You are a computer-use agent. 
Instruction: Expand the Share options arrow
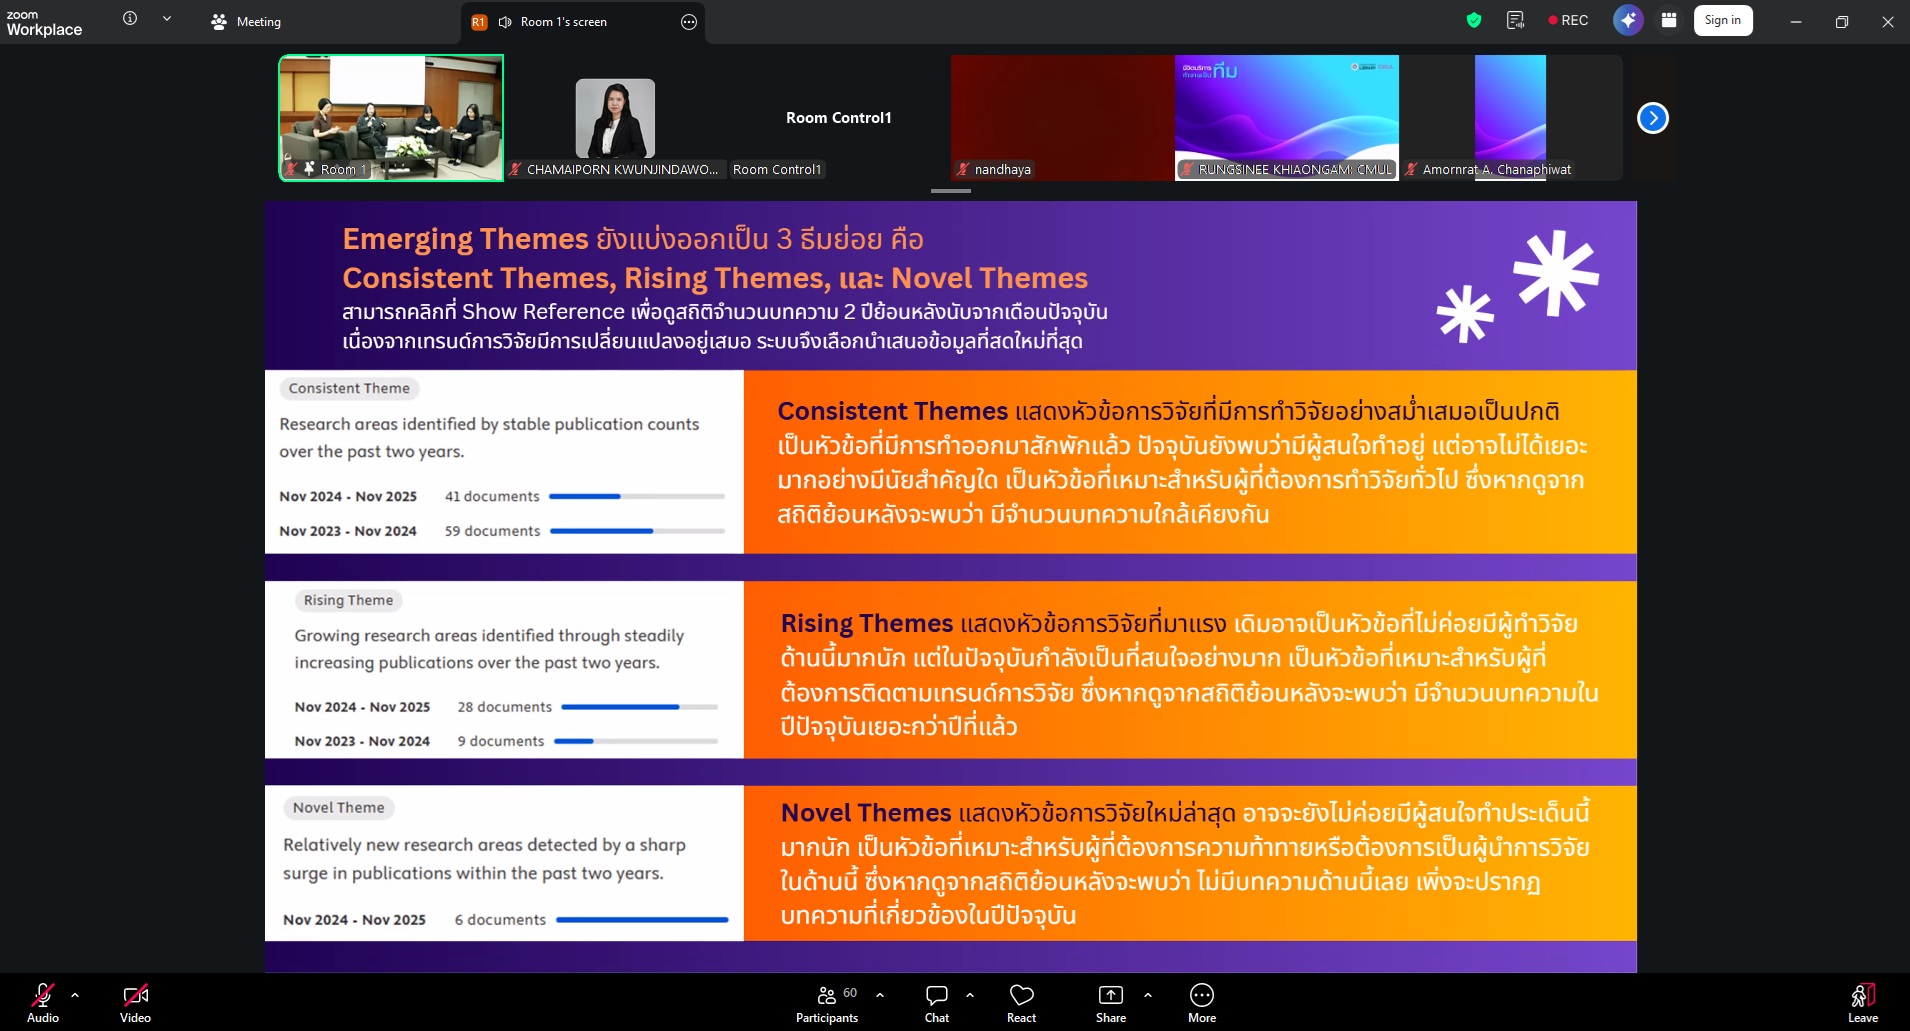1147,995
